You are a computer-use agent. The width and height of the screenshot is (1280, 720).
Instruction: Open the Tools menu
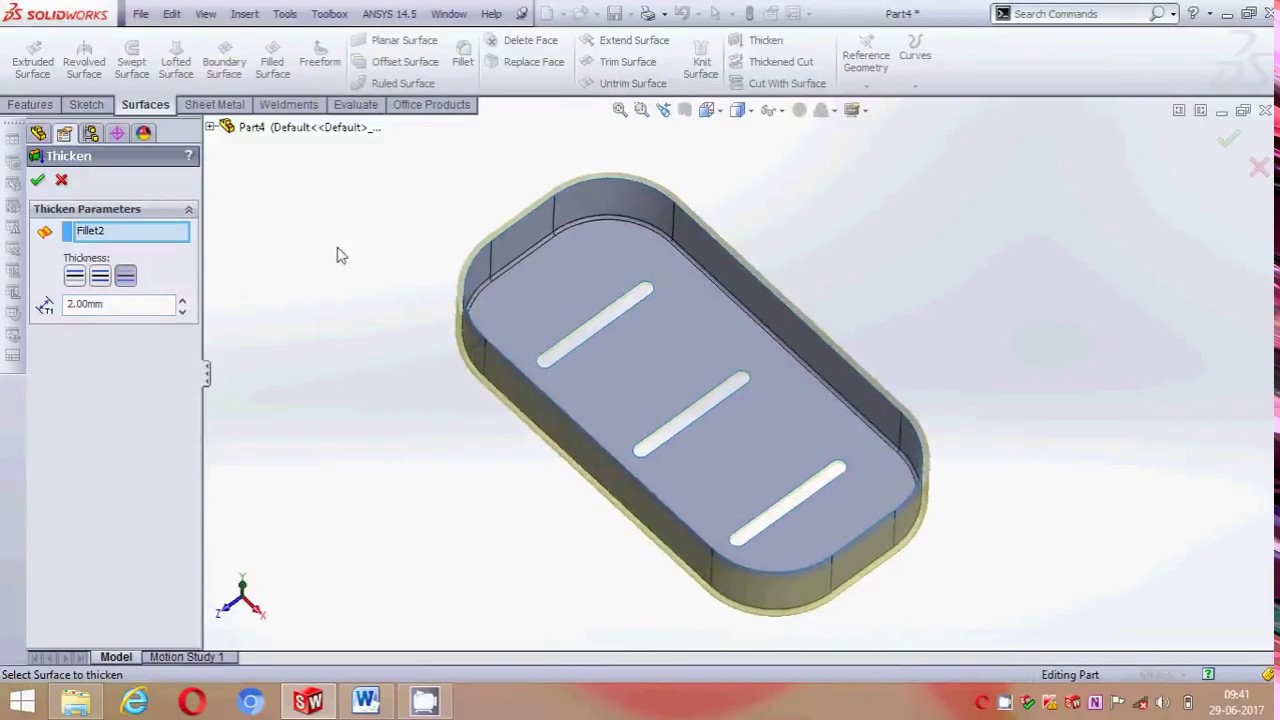[285, 14]
